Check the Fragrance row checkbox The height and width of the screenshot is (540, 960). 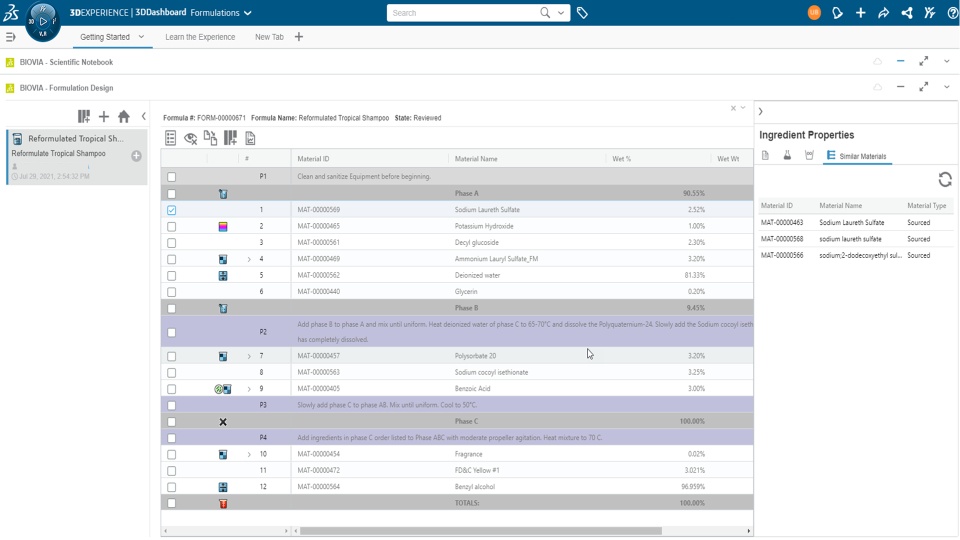(171, 455)
